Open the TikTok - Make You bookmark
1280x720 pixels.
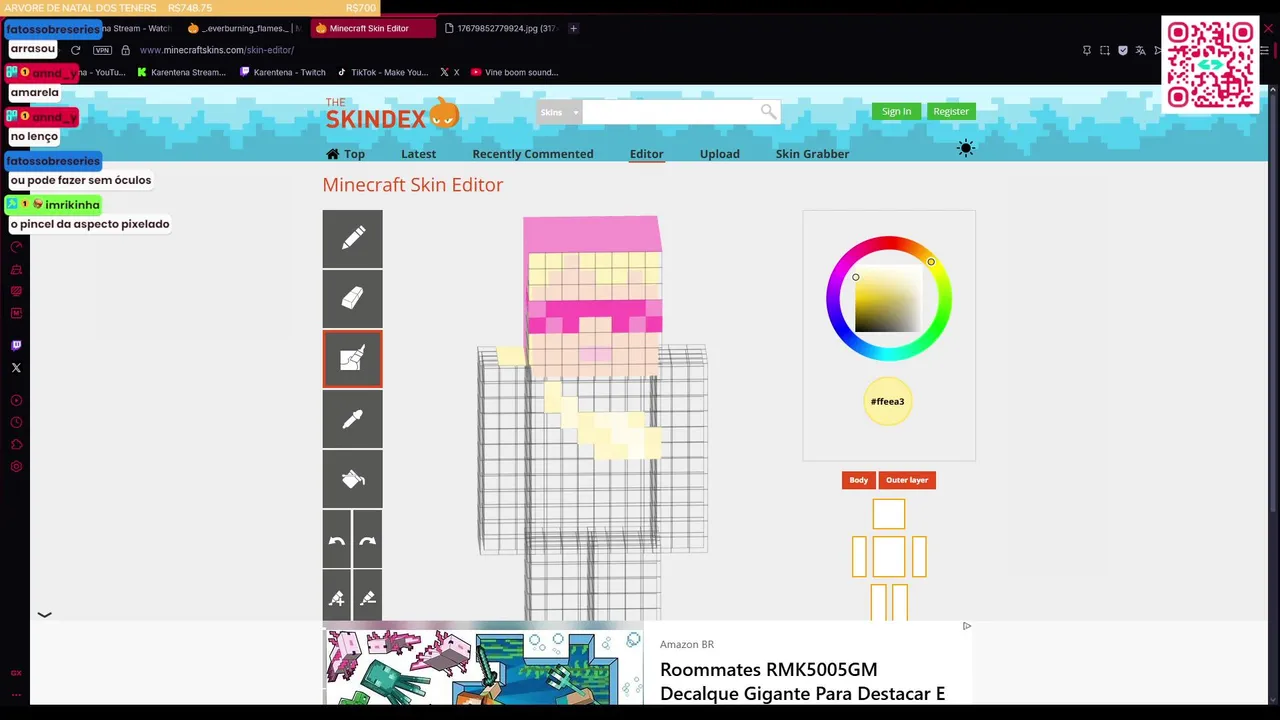tap(383, 72)
